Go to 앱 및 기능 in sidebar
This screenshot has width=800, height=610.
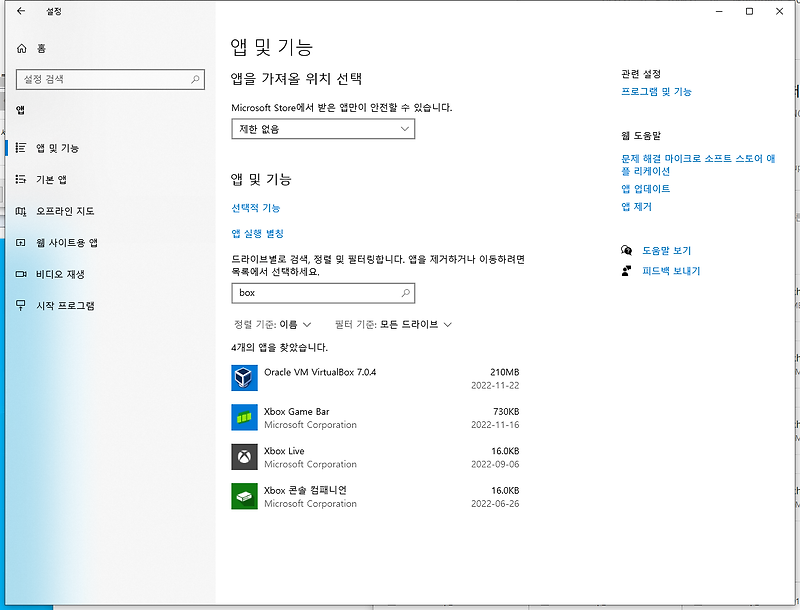pyautogui.click(x=57, y=148)
